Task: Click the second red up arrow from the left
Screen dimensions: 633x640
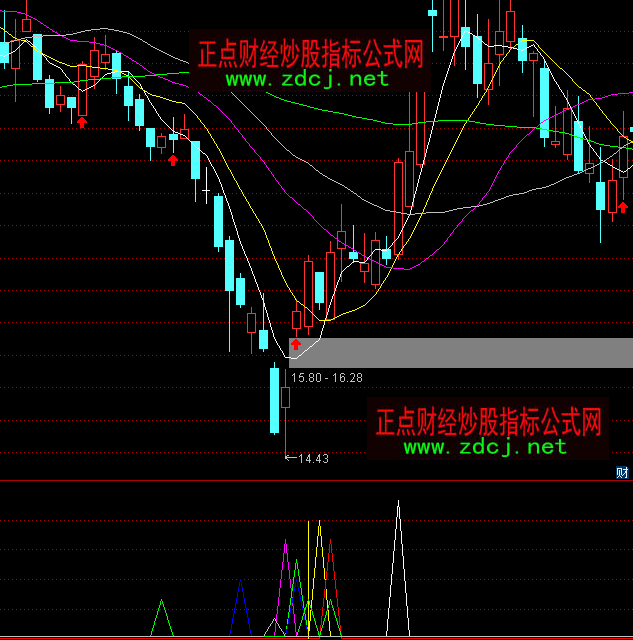Action: [173, 159]
